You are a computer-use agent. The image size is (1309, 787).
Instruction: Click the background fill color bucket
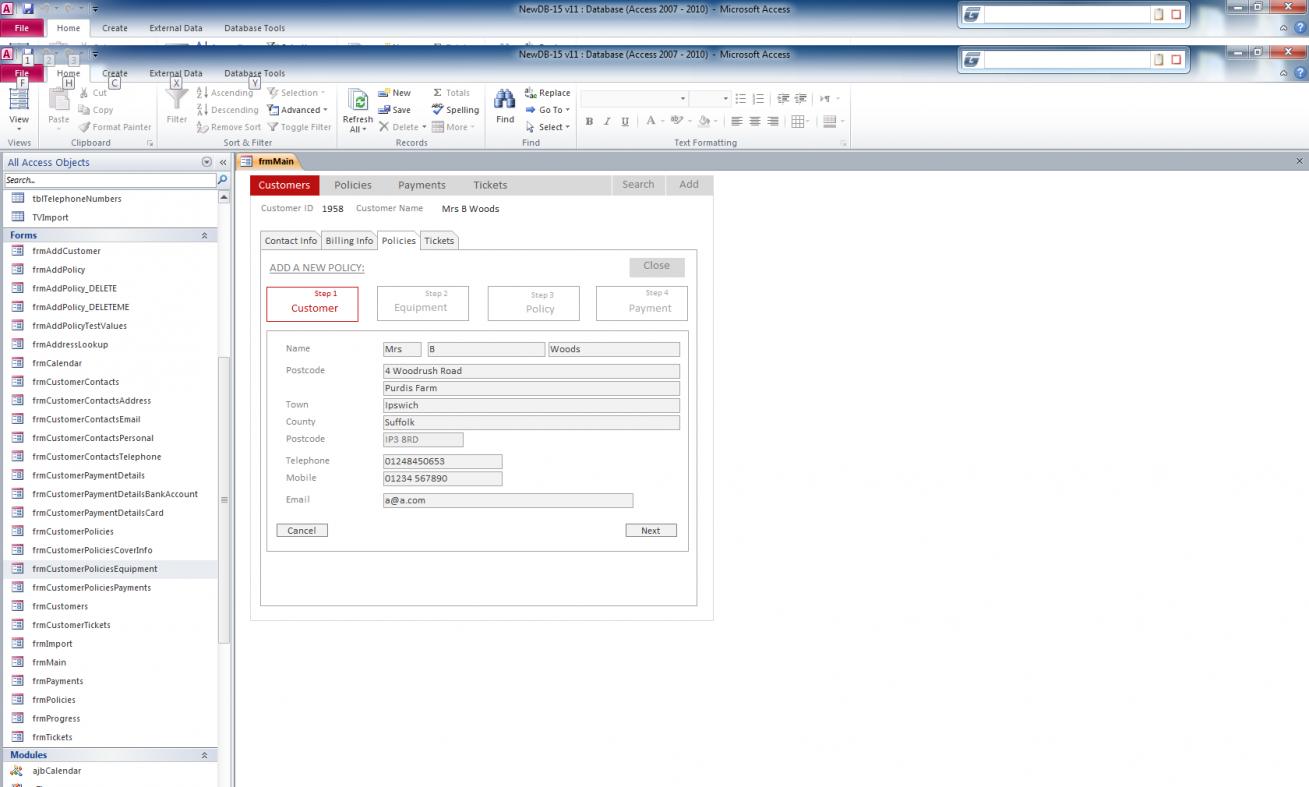[704, 121]
